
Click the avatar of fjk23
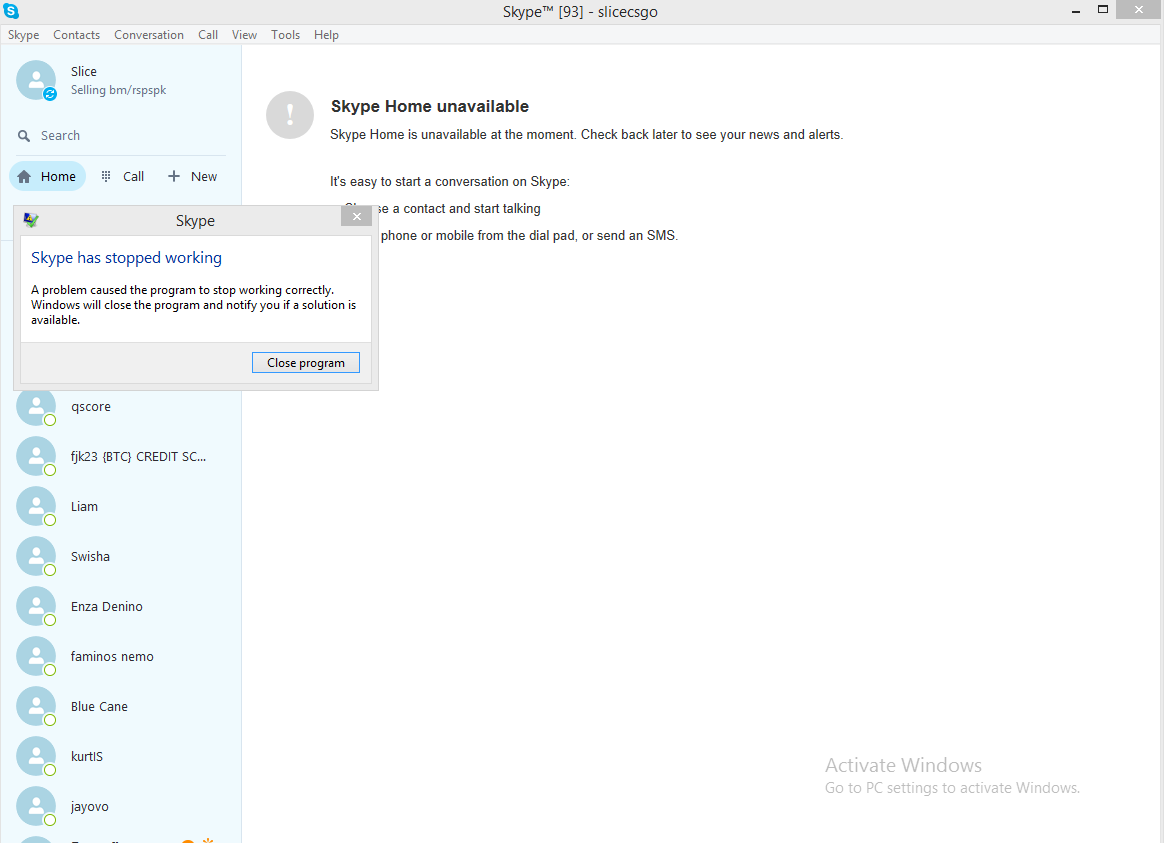click(x=36, y=456)
